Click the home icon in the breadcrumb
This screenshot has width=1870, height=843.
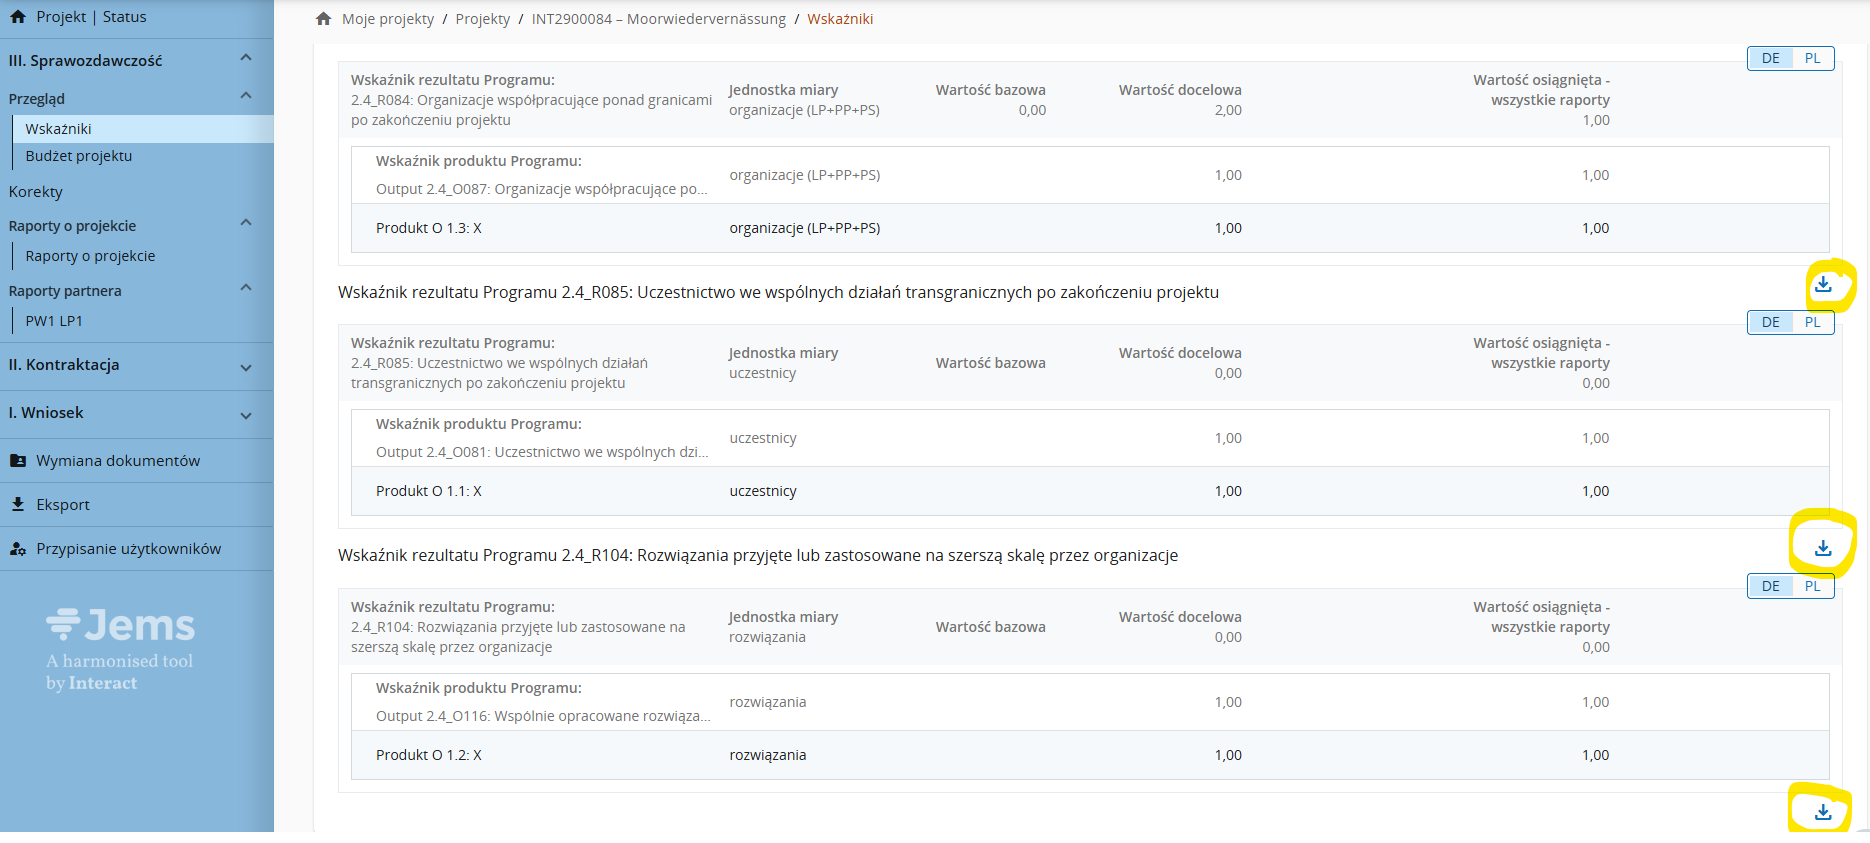click(x=323, y=19)
